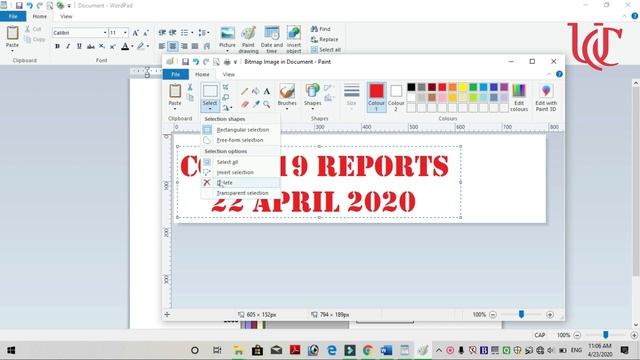Click Find in WordPad editing group
The width and height of the screenshot is (640, 360).
click(x=321, y=29)
